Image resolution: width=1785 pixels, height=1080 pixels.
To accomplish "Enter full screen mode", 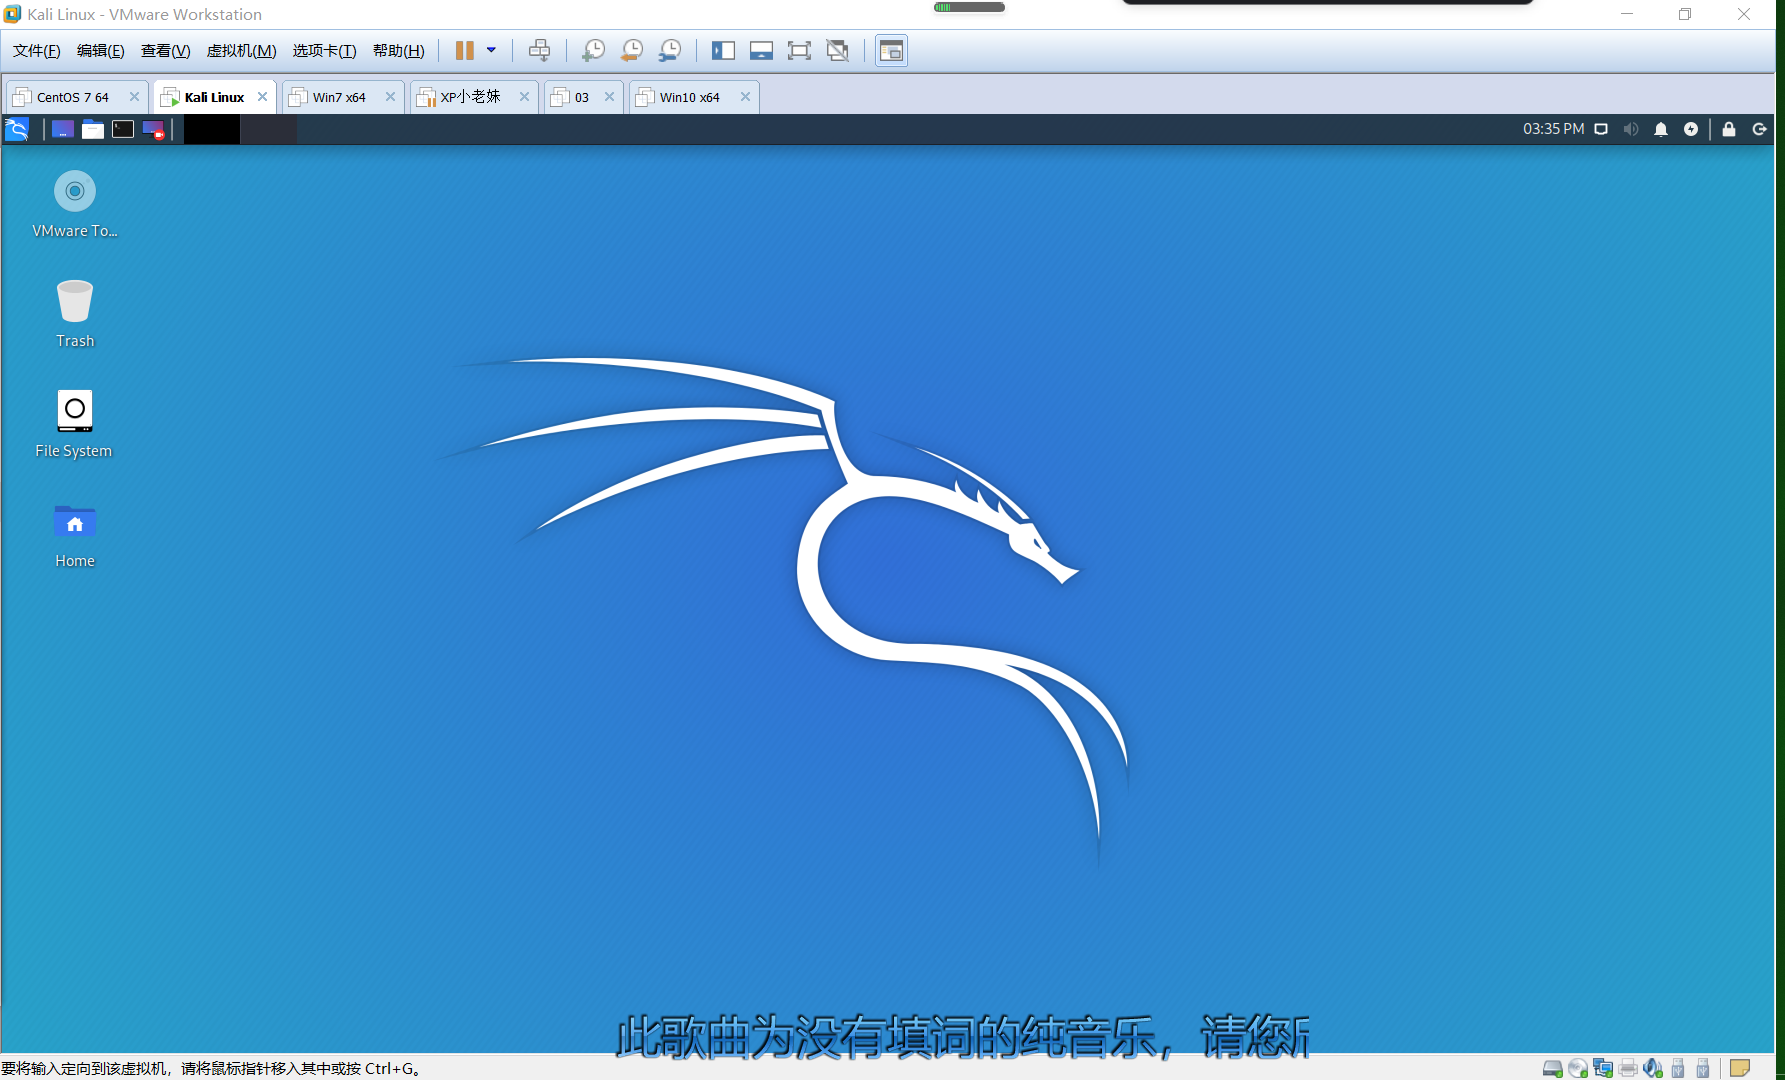I will coord(799,50).
